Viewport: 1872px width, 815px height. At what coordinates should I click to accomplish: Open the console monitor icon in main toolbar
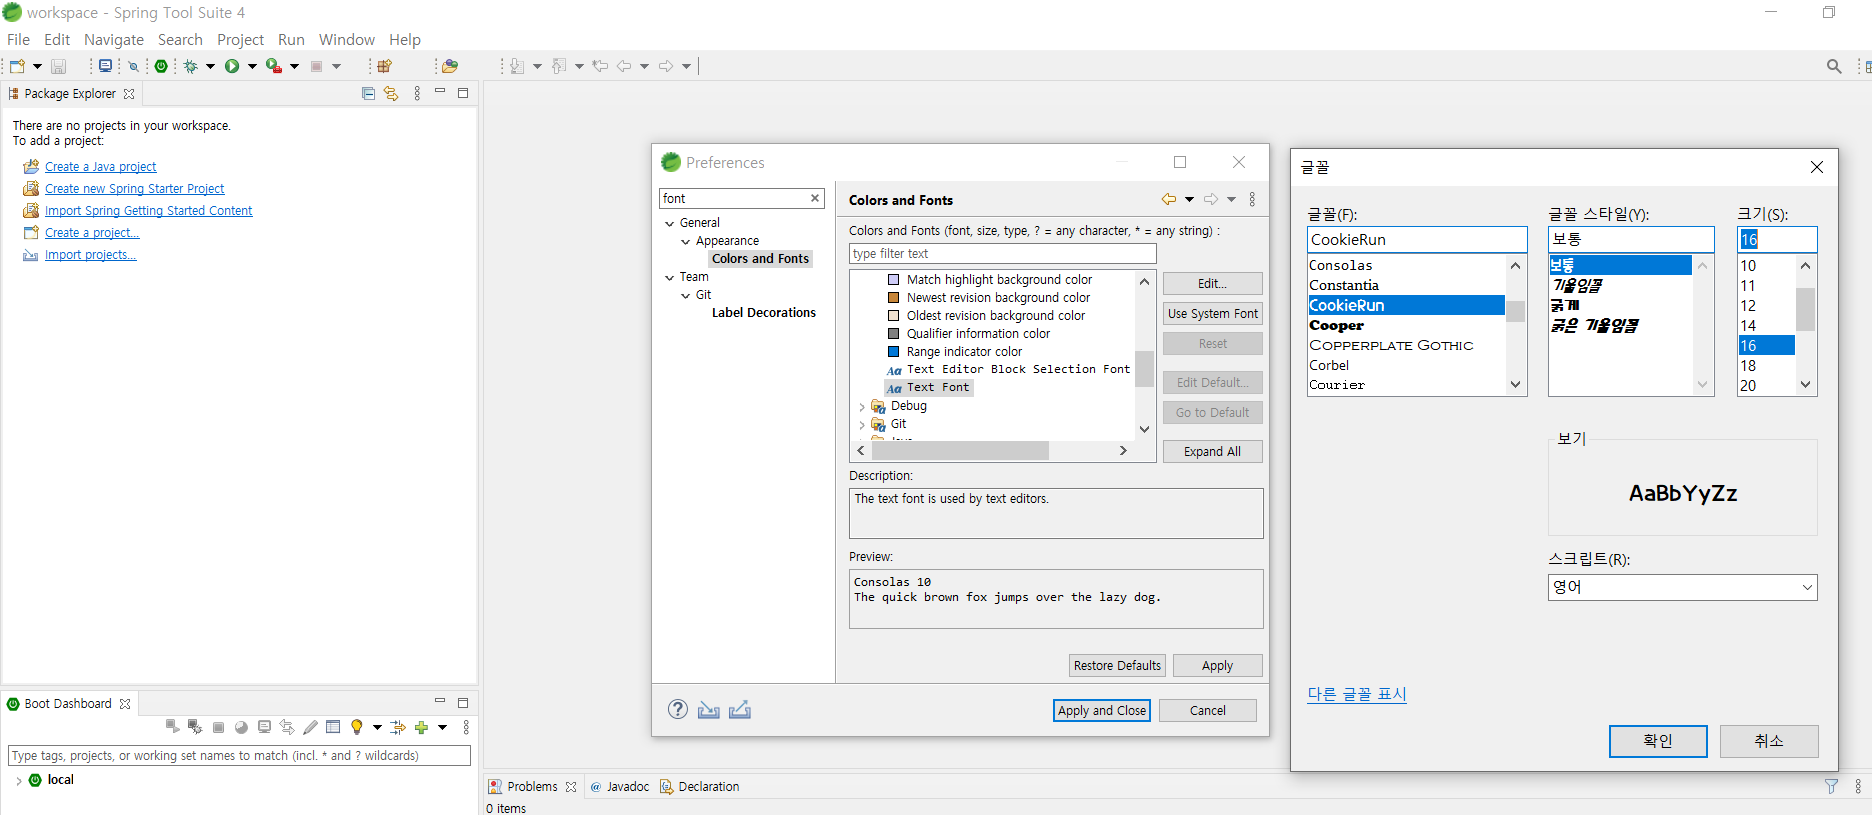(x=105, y=66)
